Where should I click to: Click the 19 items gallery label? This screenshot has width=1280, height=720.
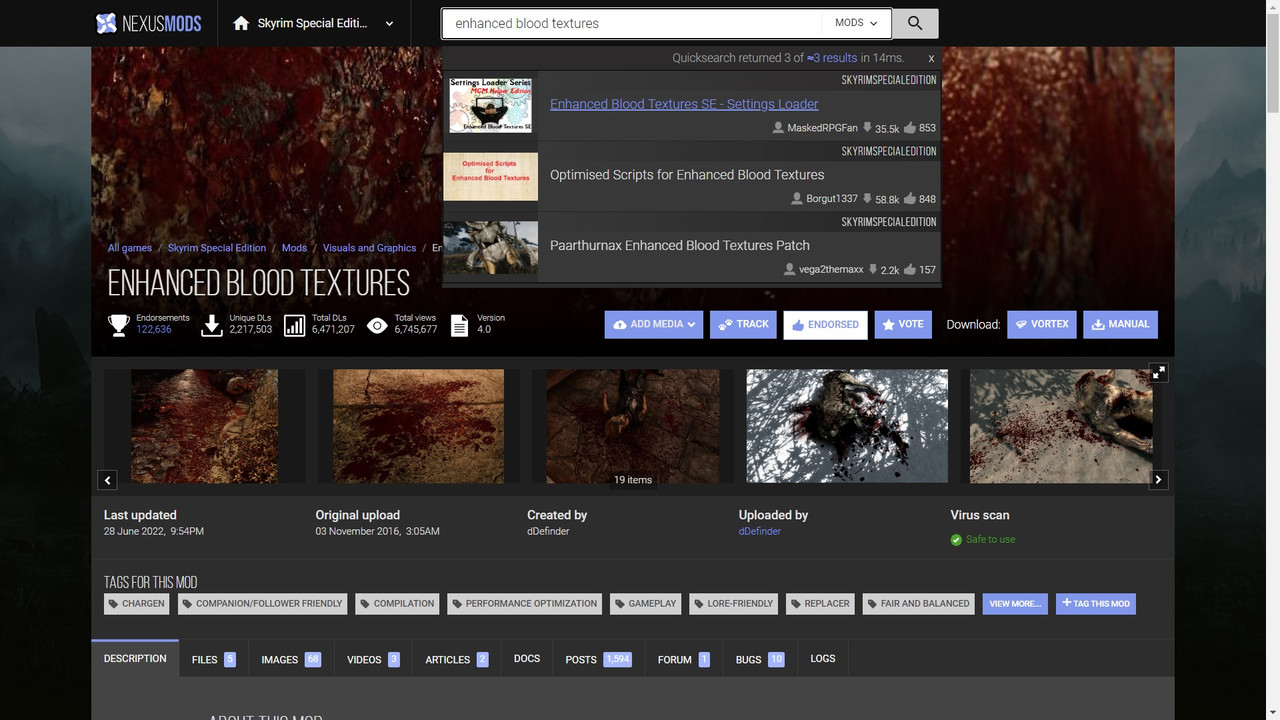click(633, 480)
